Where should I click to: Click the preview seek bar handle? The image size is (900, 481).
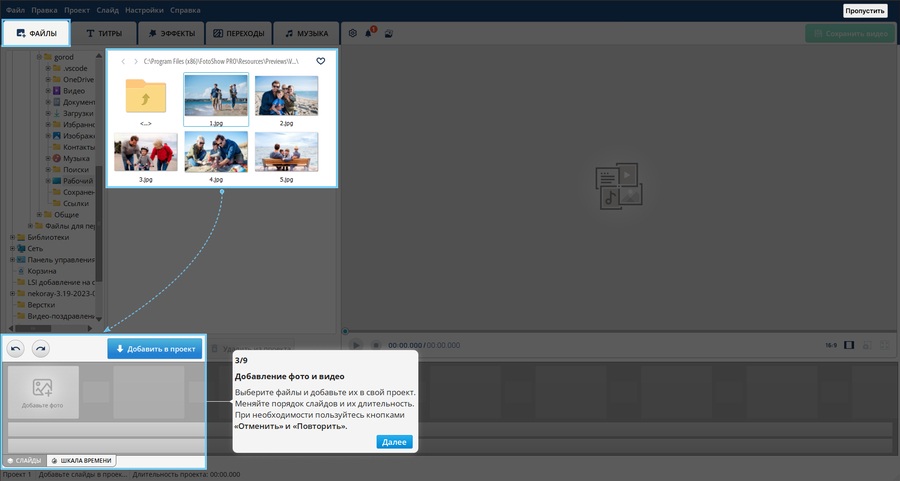click(345, 331)
